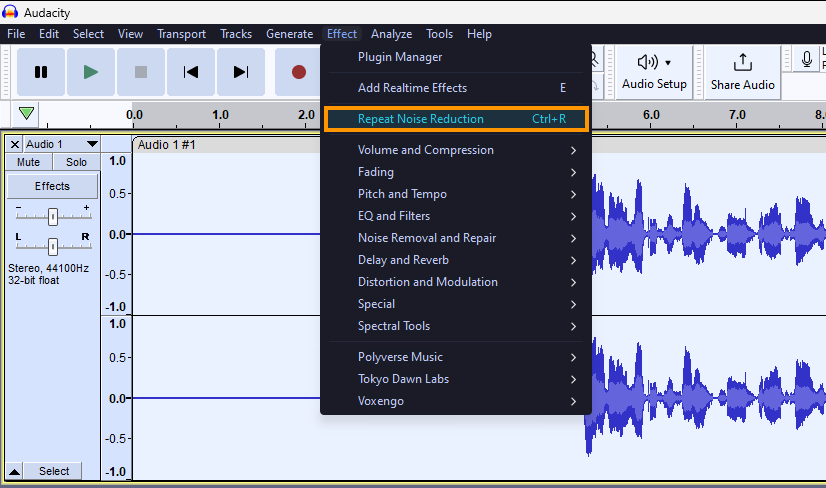Expand the Tokyo Dawn Labs submenu
This screenshot has height=488, width=826.
point(456,379)
